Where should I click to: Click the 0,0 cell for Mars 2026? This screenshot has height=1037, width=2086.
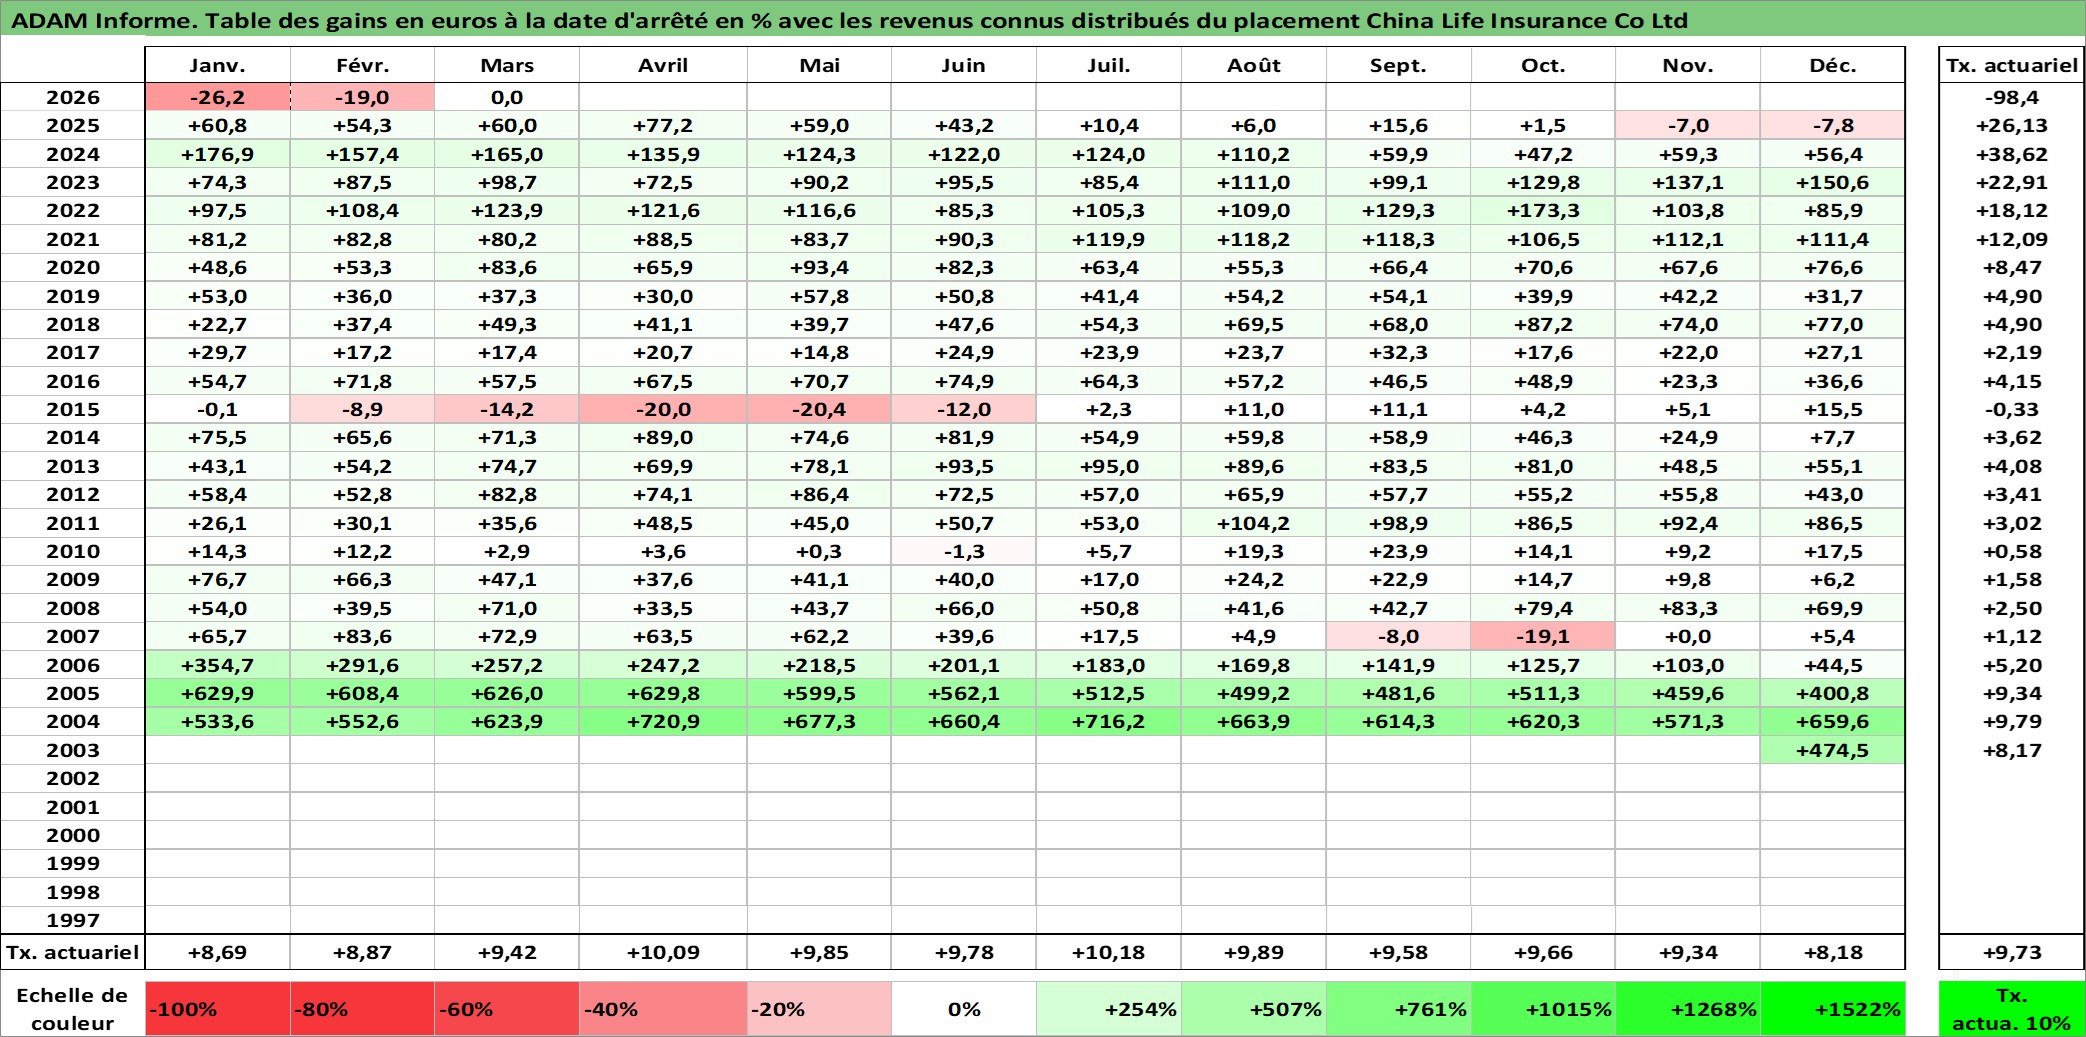point(506,97)
